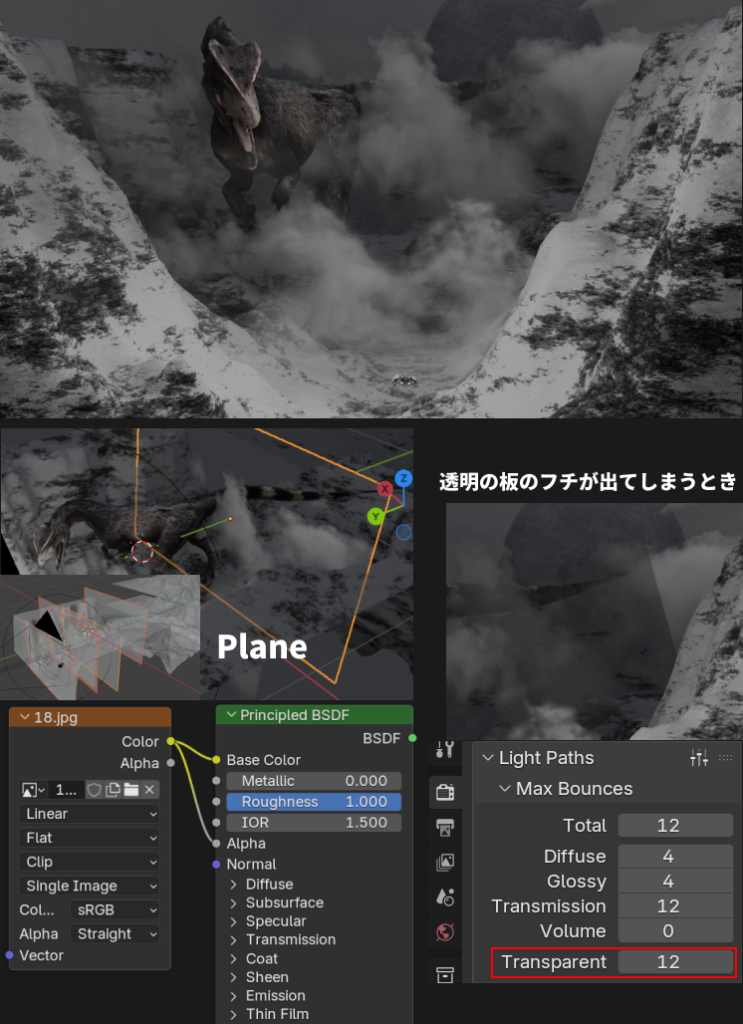The height and width of the screenshot is (1024, 743).
Task: Open the Linear interpolation dropdown
Action: tap(90, 814)
